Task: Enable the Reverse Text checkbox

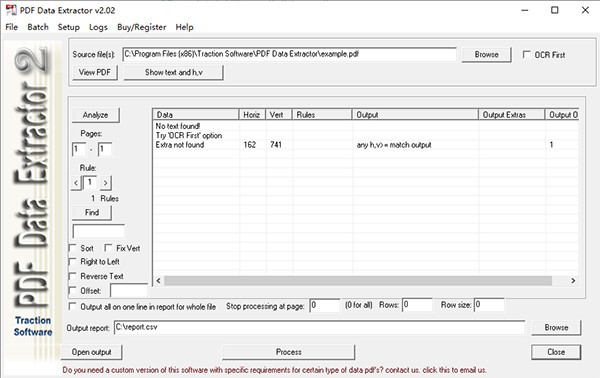Action: click(x=72, y=276)
